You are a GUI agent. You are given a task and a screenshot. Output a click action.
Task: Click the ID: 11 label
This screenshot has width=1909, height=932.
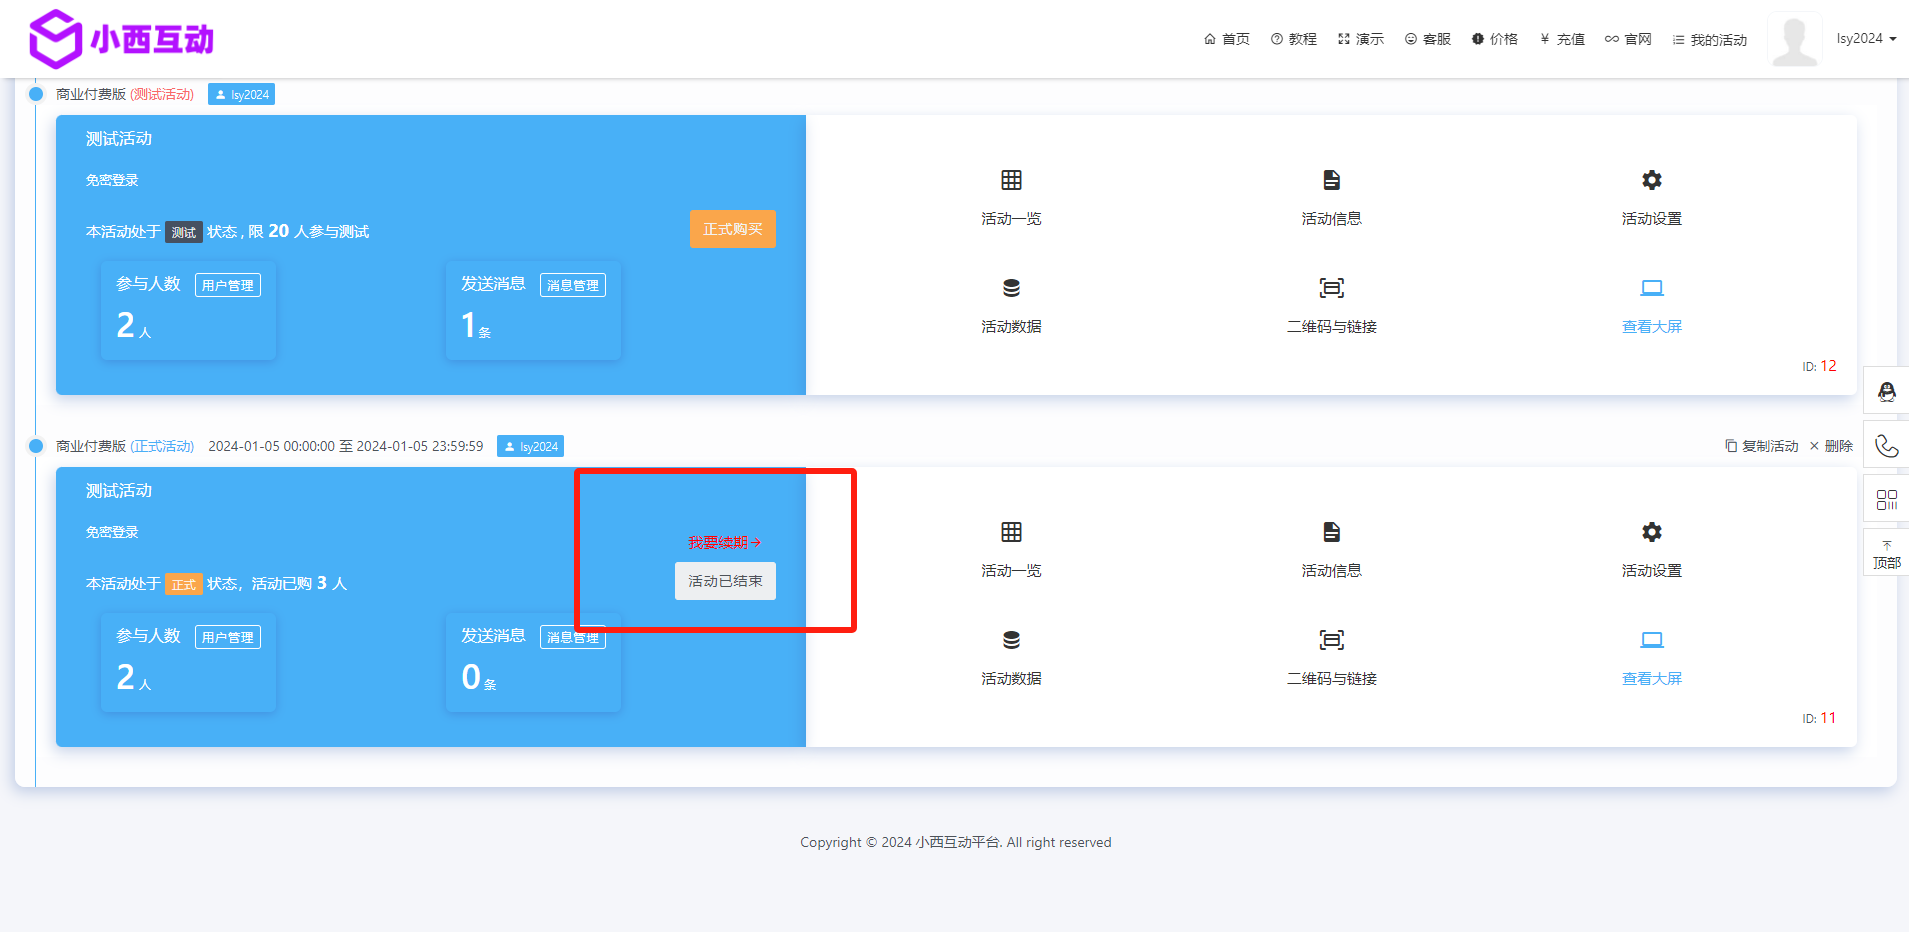click(1819, 718)
